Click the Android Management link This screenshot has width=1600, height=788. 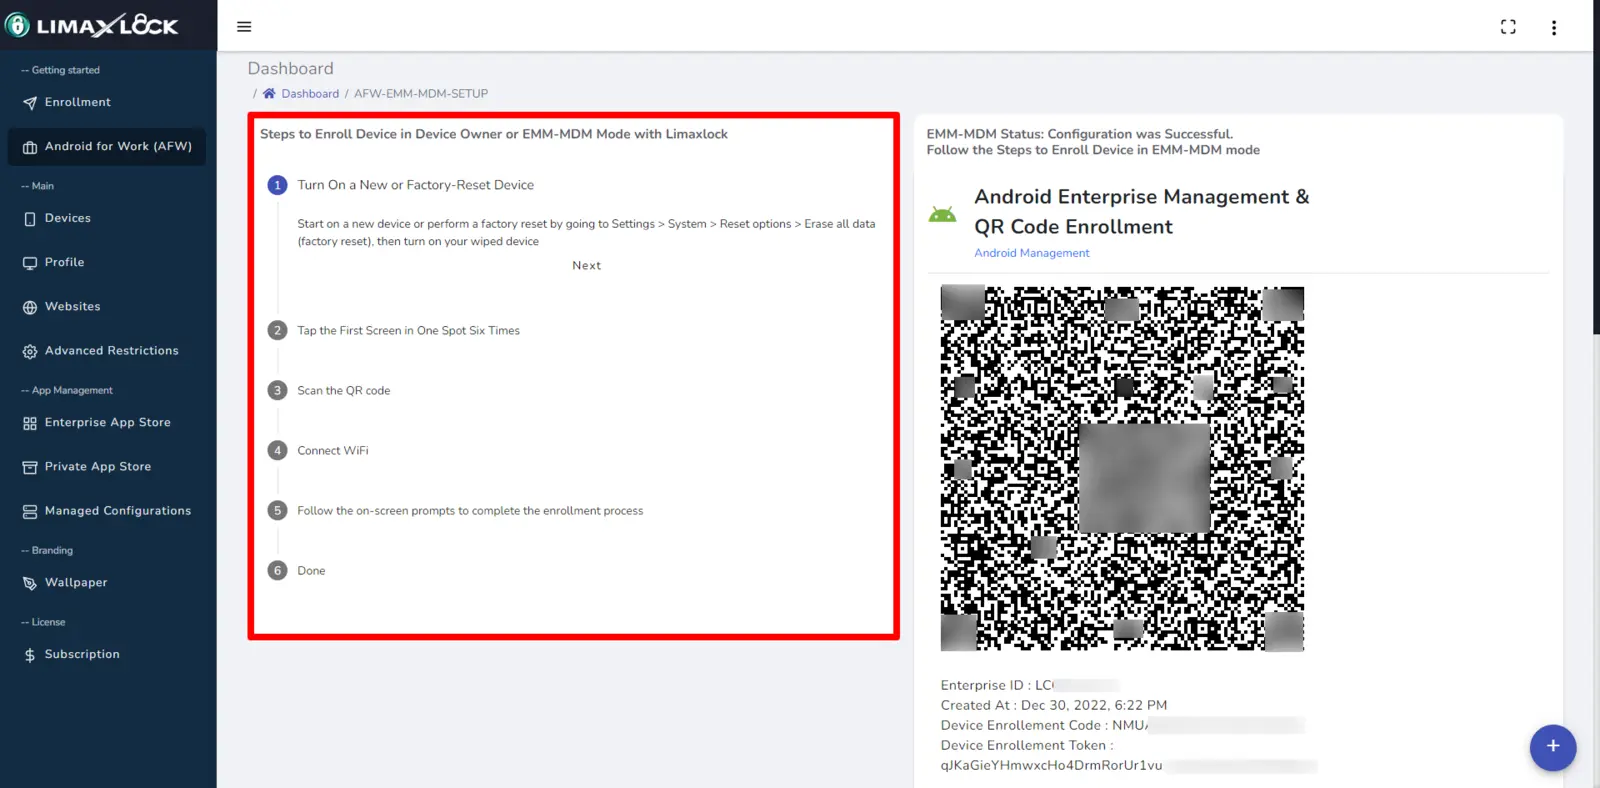1032,253
